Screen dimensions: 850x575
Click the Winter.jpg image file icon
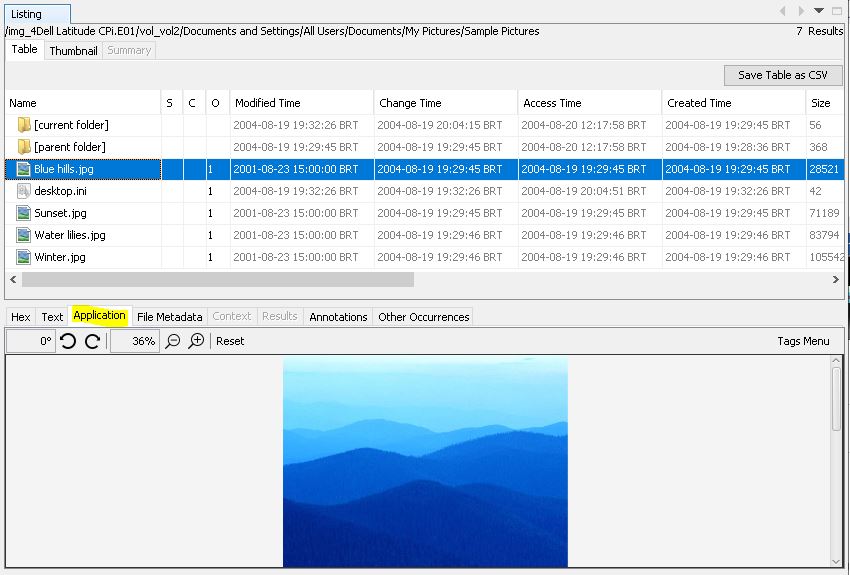24,257
